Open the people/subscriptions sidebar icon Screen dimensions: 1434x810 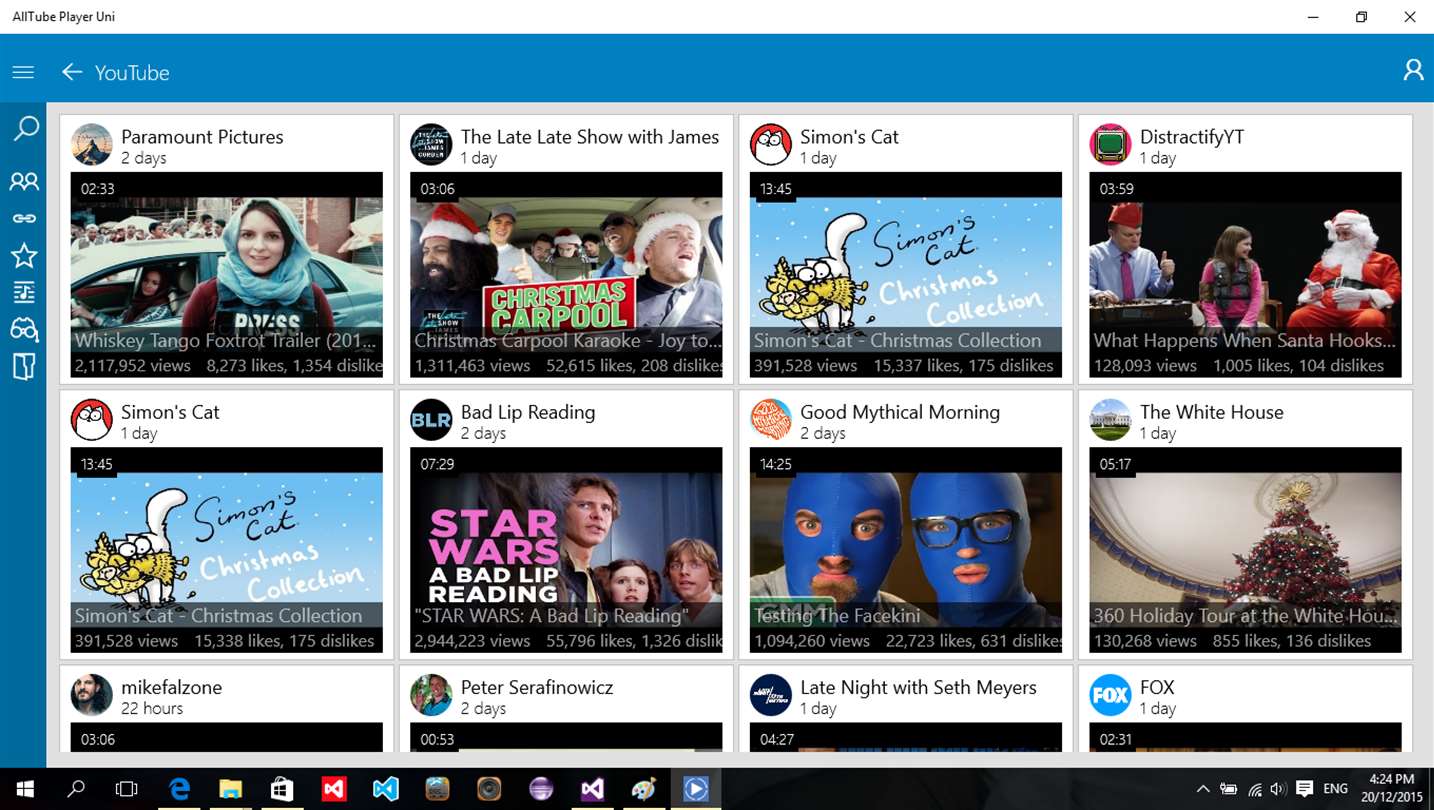click(24, 181)
